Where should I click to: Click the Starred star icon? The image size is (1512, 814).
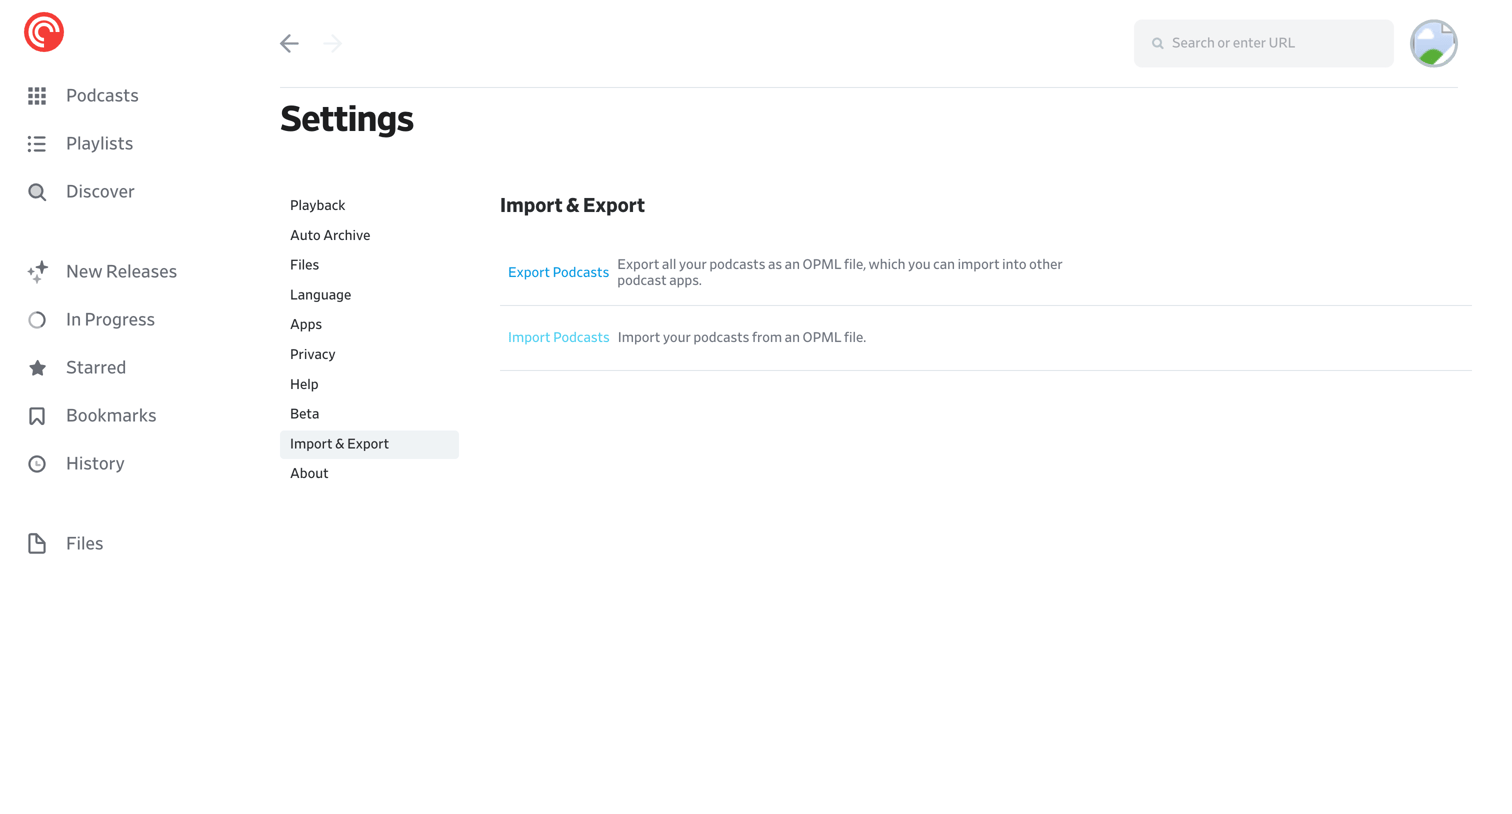pos(37,368)
